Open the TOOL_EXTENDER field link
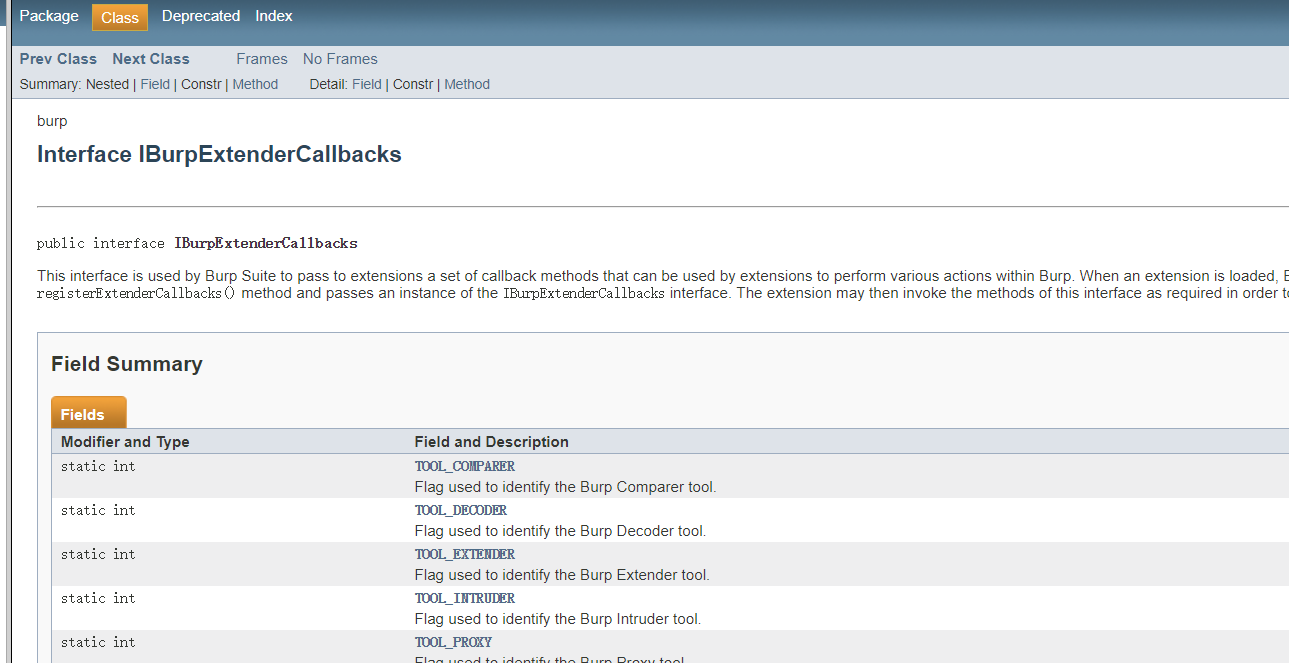This screenshot has width=1289, height=663. pyautogui.click(x=465, y=554)
